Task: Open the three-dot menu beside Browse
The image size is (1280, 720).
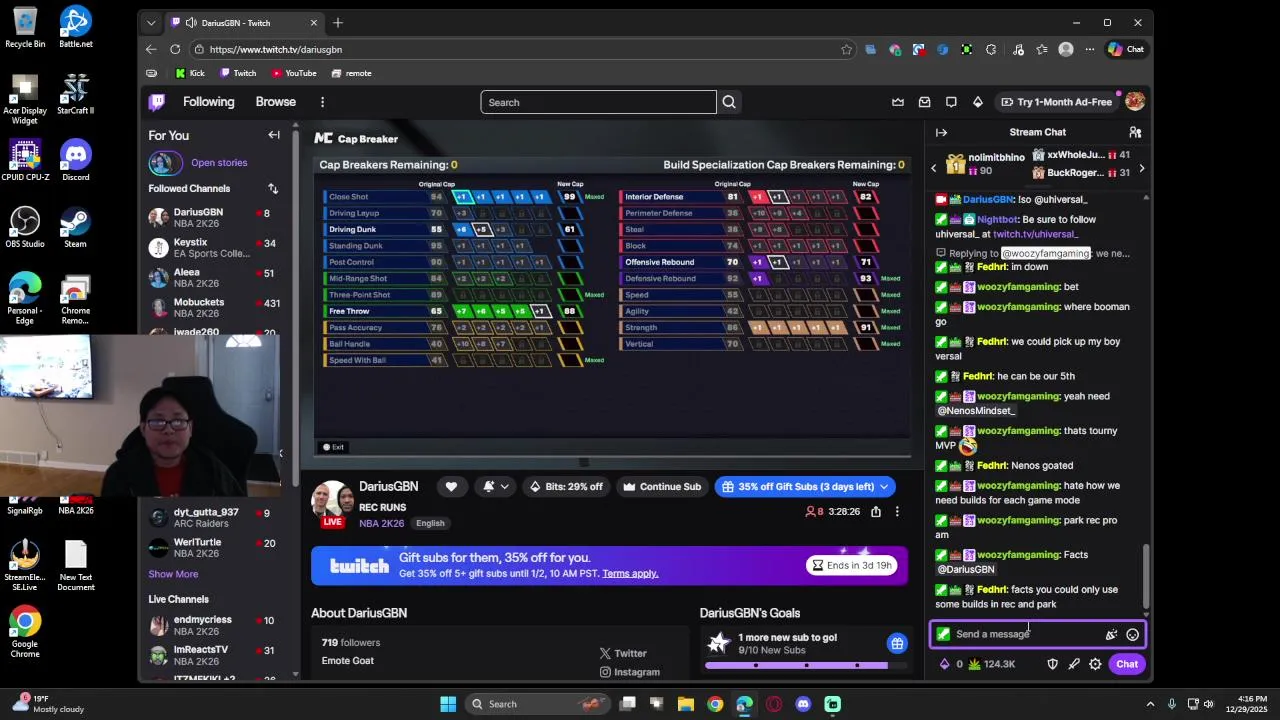Action: [x=322, y=102]
